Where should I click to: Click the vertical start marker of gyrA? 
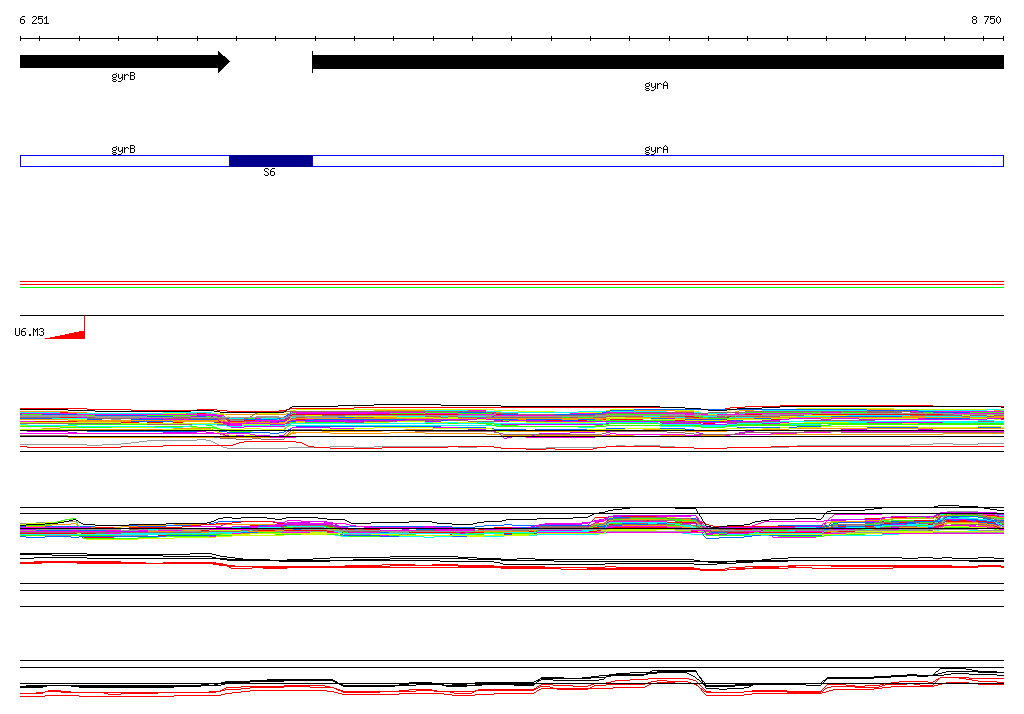tap(312, 62)
